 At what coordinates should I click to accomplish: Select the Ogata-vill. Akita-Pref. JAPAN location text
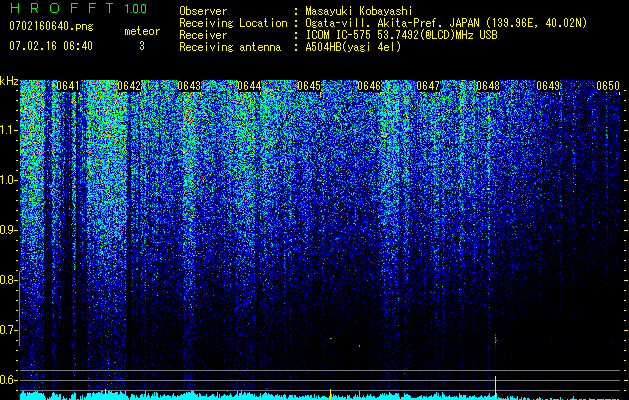coord(446,23)
